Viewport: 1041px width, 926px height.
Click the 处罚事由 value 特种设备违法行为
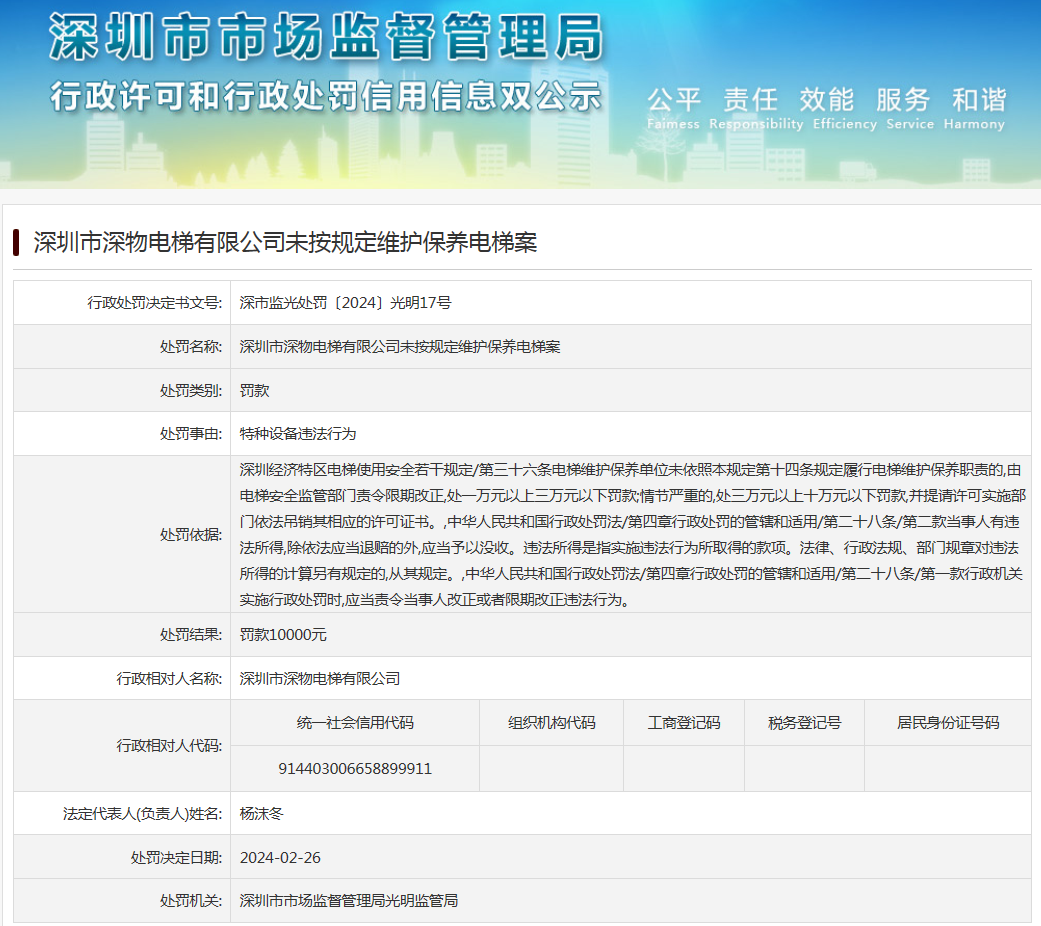coord(298,434)
